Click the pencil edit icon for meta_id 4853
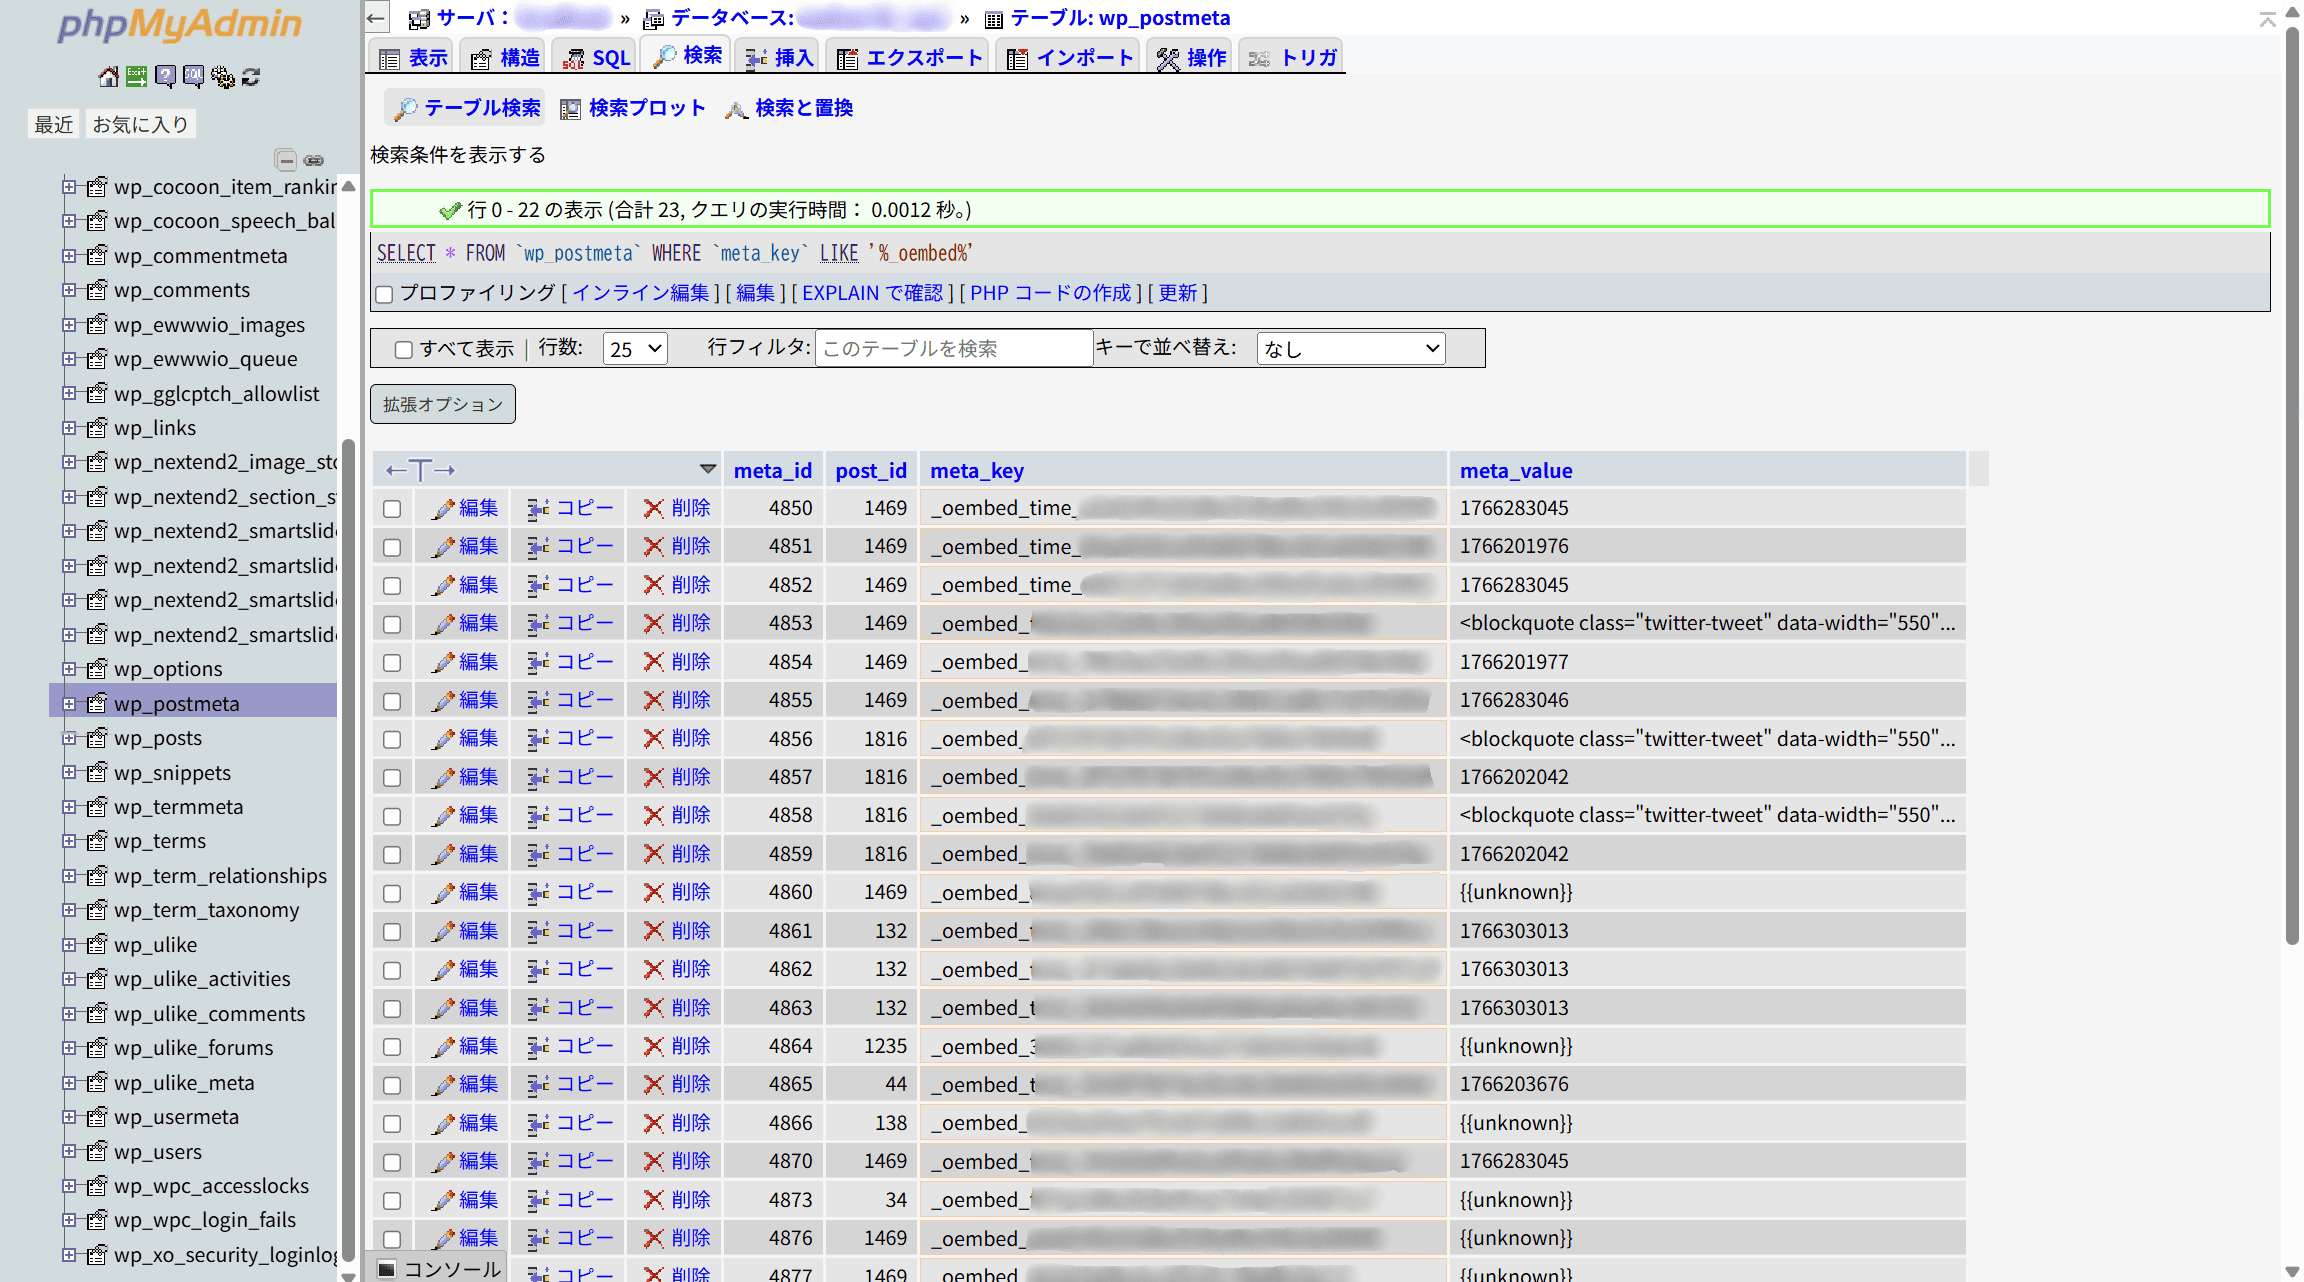2304x1282 pixels. tap(443, 624)
